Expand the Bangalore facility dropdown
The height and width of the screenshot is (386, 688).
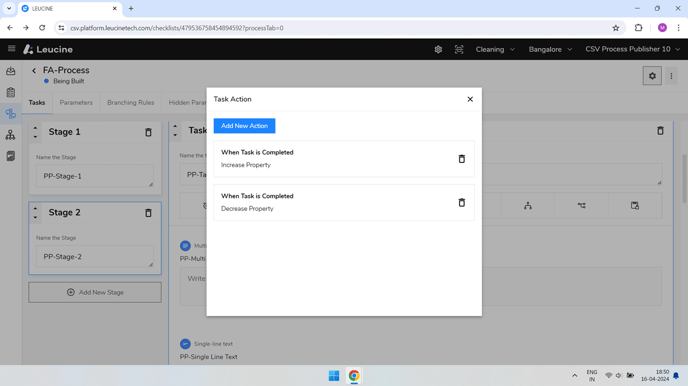pos(550,50)
